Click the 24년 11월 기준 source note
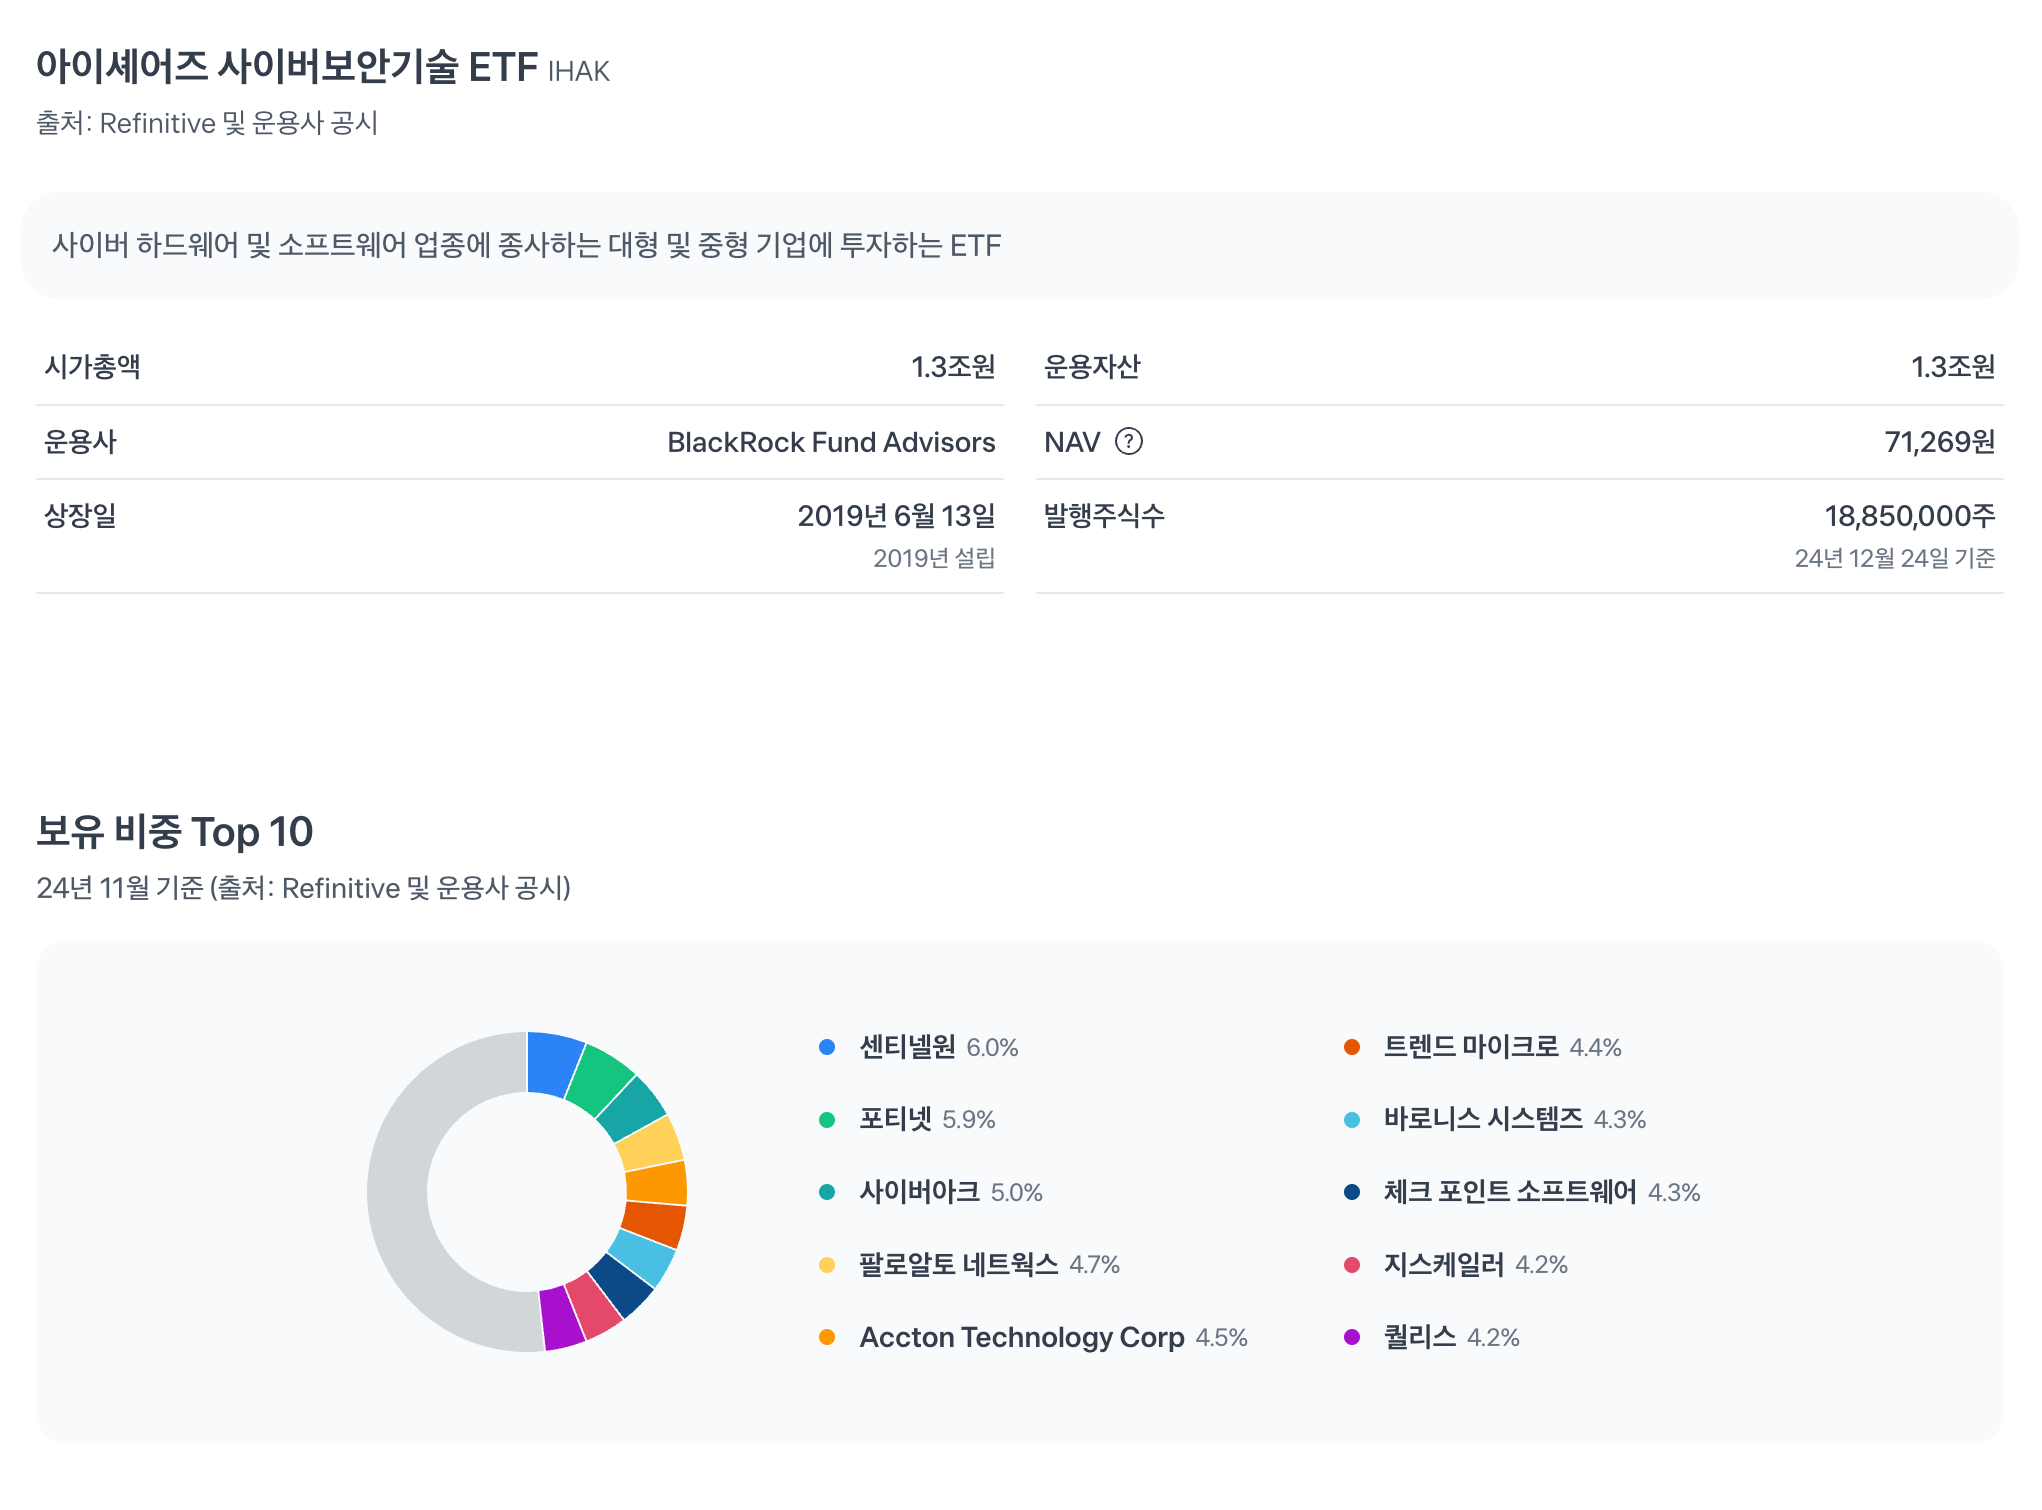 point(304,888)
